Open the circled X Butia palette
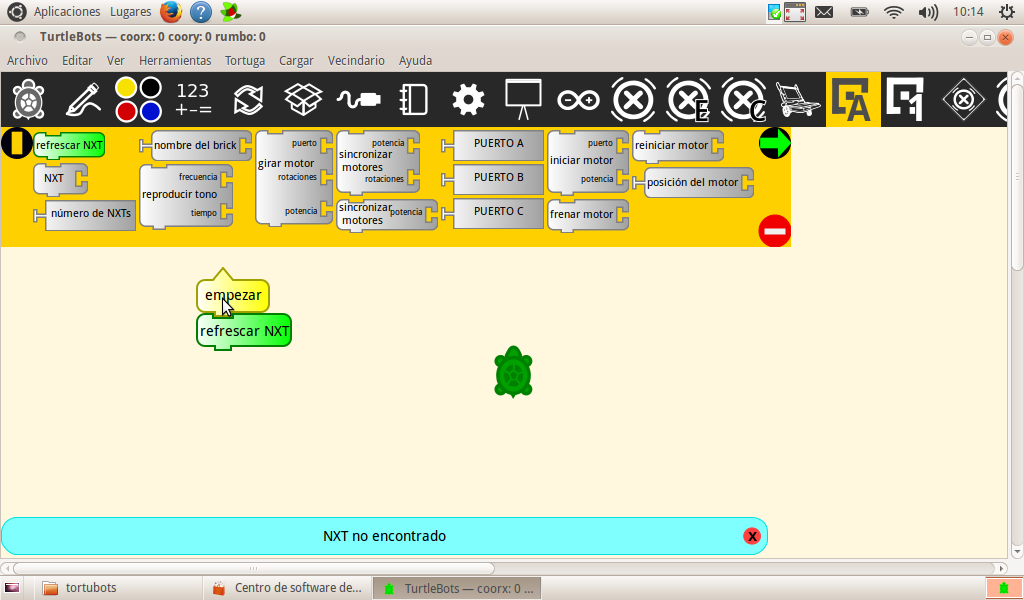The image size is (1024, 600). [633, 100]
